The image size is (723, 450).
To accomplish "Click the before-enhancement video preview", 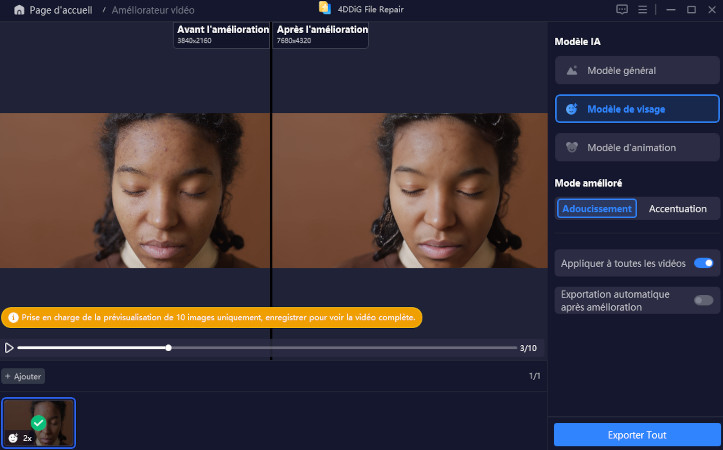I will pos(135,190).
